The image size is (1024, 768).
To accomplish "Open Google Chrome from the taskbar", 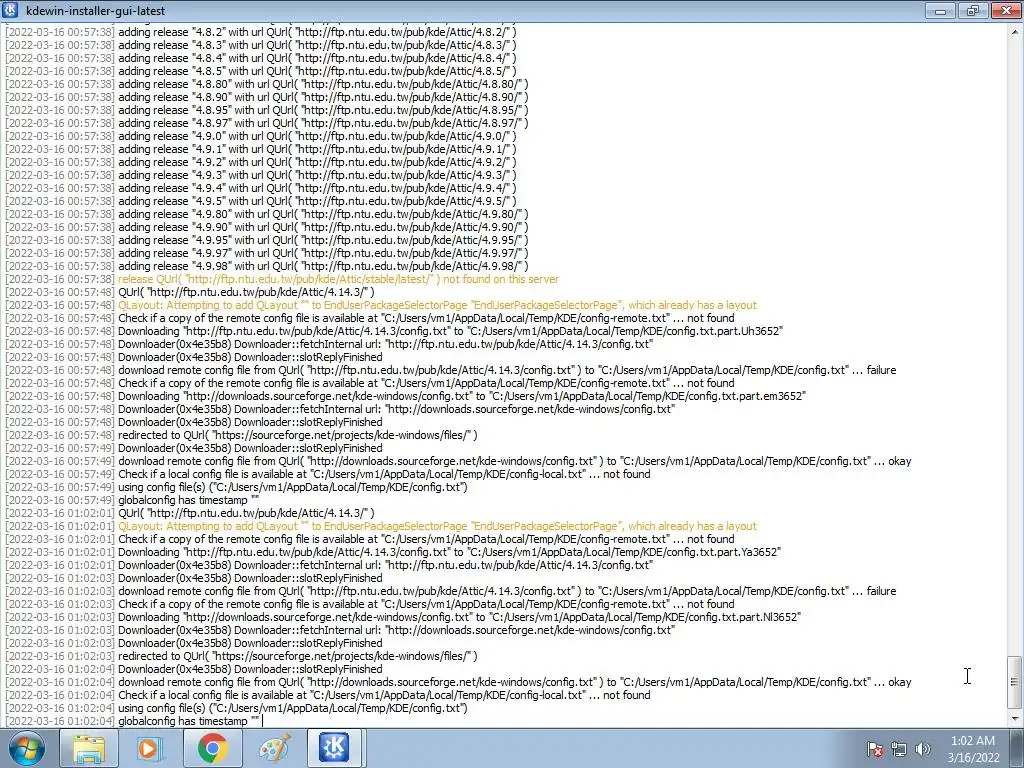I will (212, 748).
